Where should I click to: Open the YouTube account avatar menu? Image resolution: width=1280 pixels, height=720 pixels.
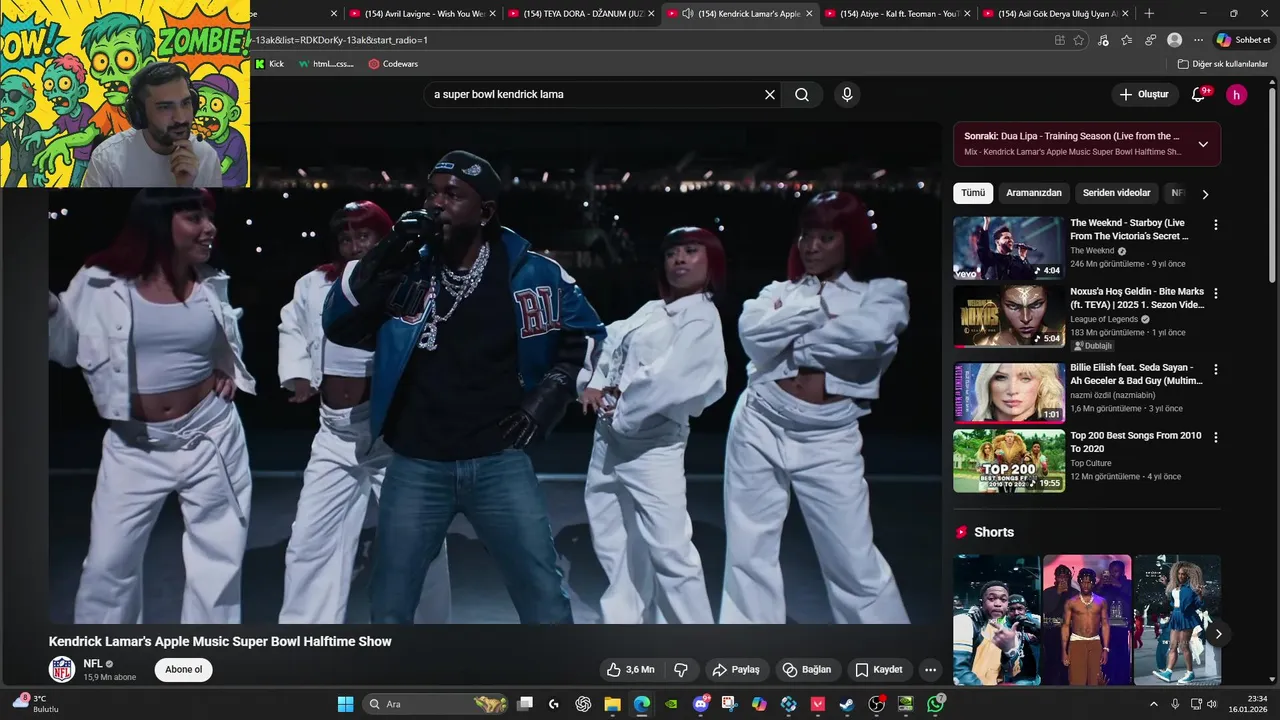pyautogui.click(x=1237, y=95)
